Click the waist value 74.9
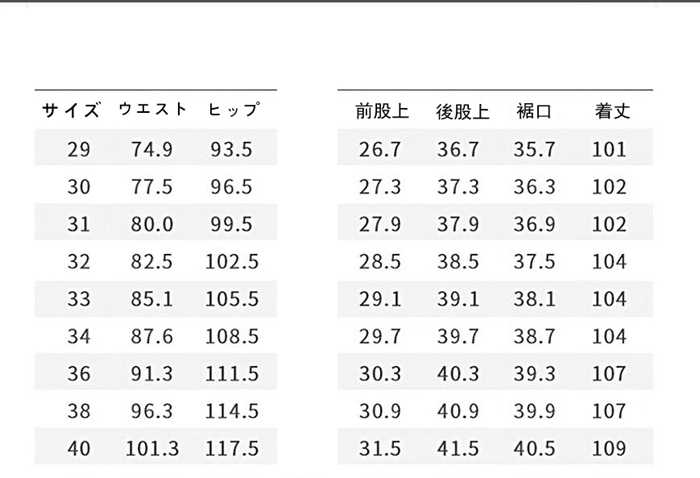 pos(152,150)
